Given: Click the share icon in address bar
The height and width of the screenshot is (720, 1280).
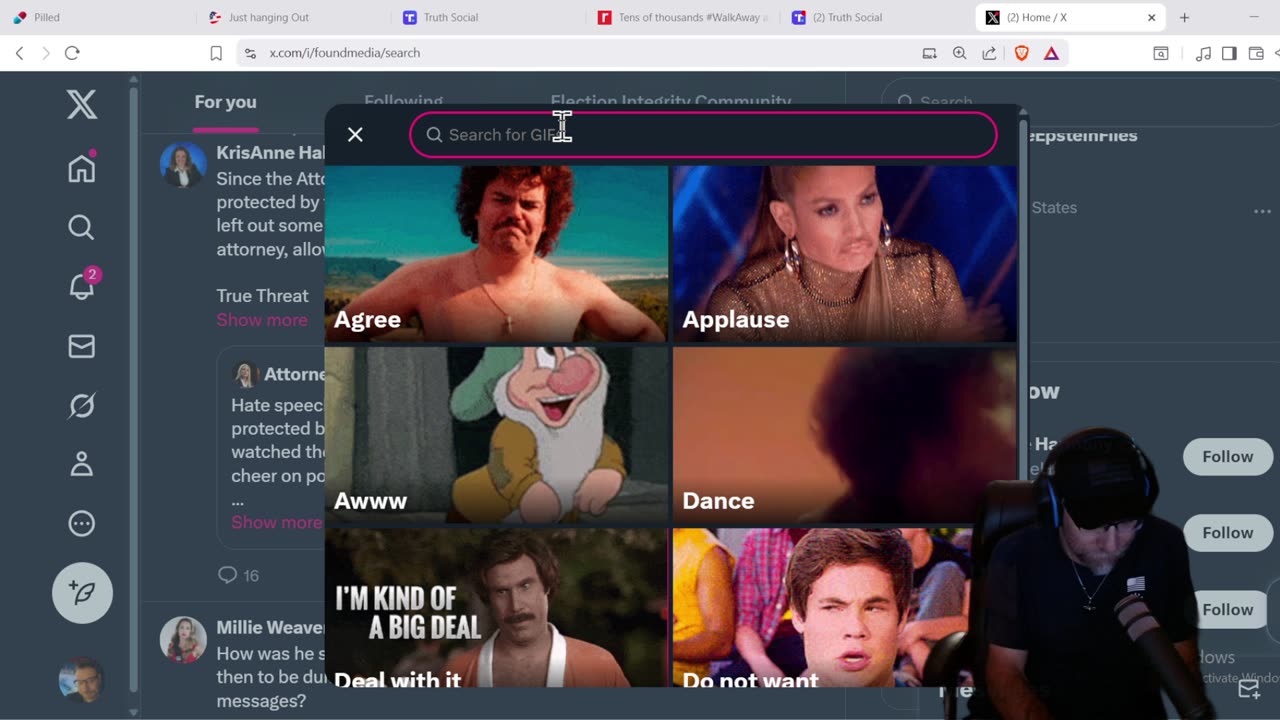Looking at the screenshot, I should (989, 53).
